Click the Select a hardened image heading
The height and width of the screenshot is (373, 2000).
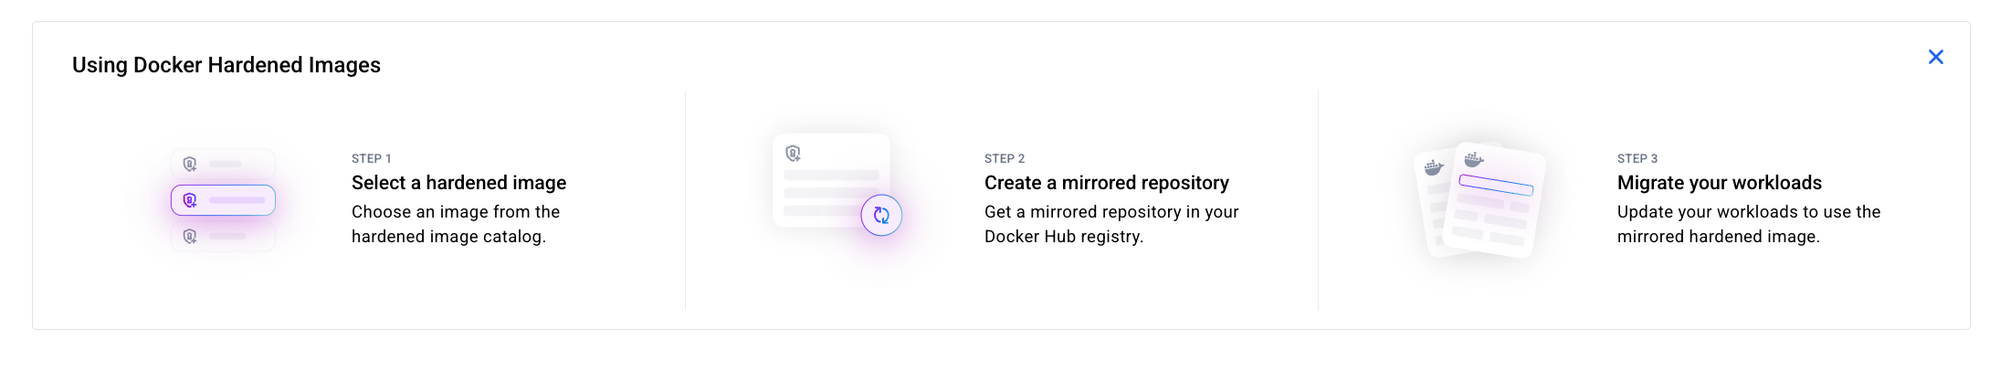pos(459,183)
